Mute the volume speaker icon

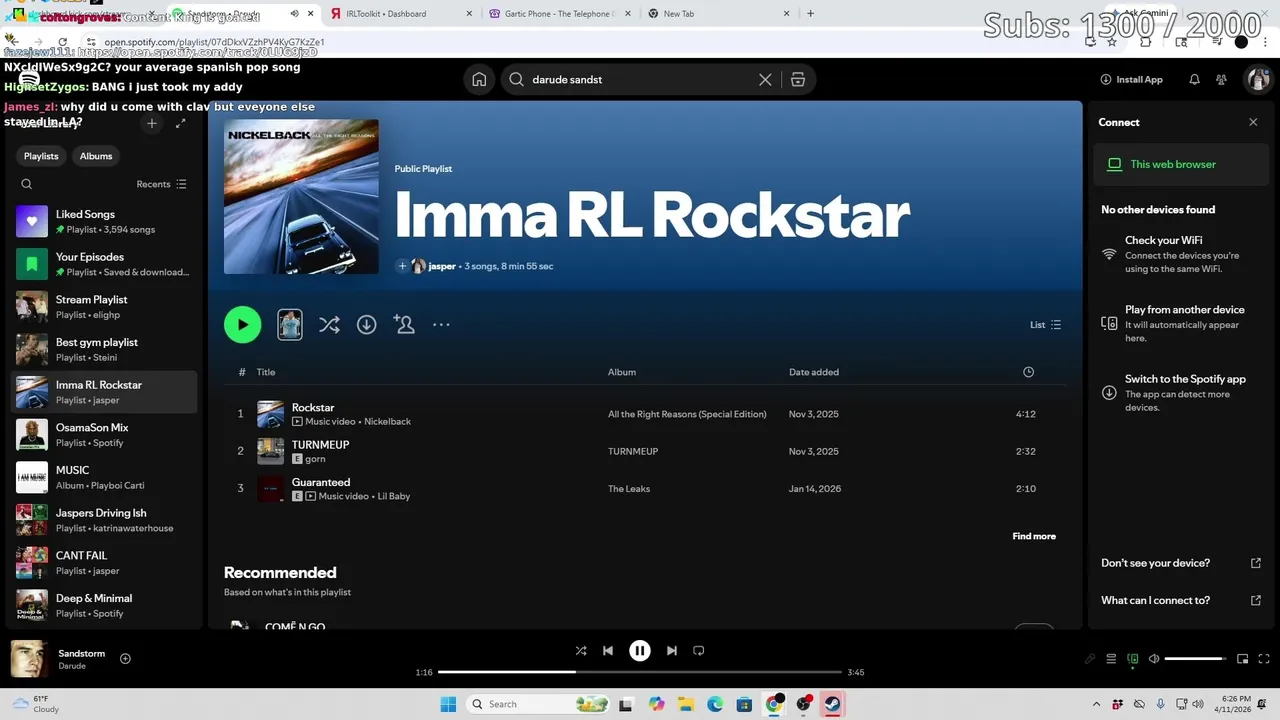tap(1154, 659)
